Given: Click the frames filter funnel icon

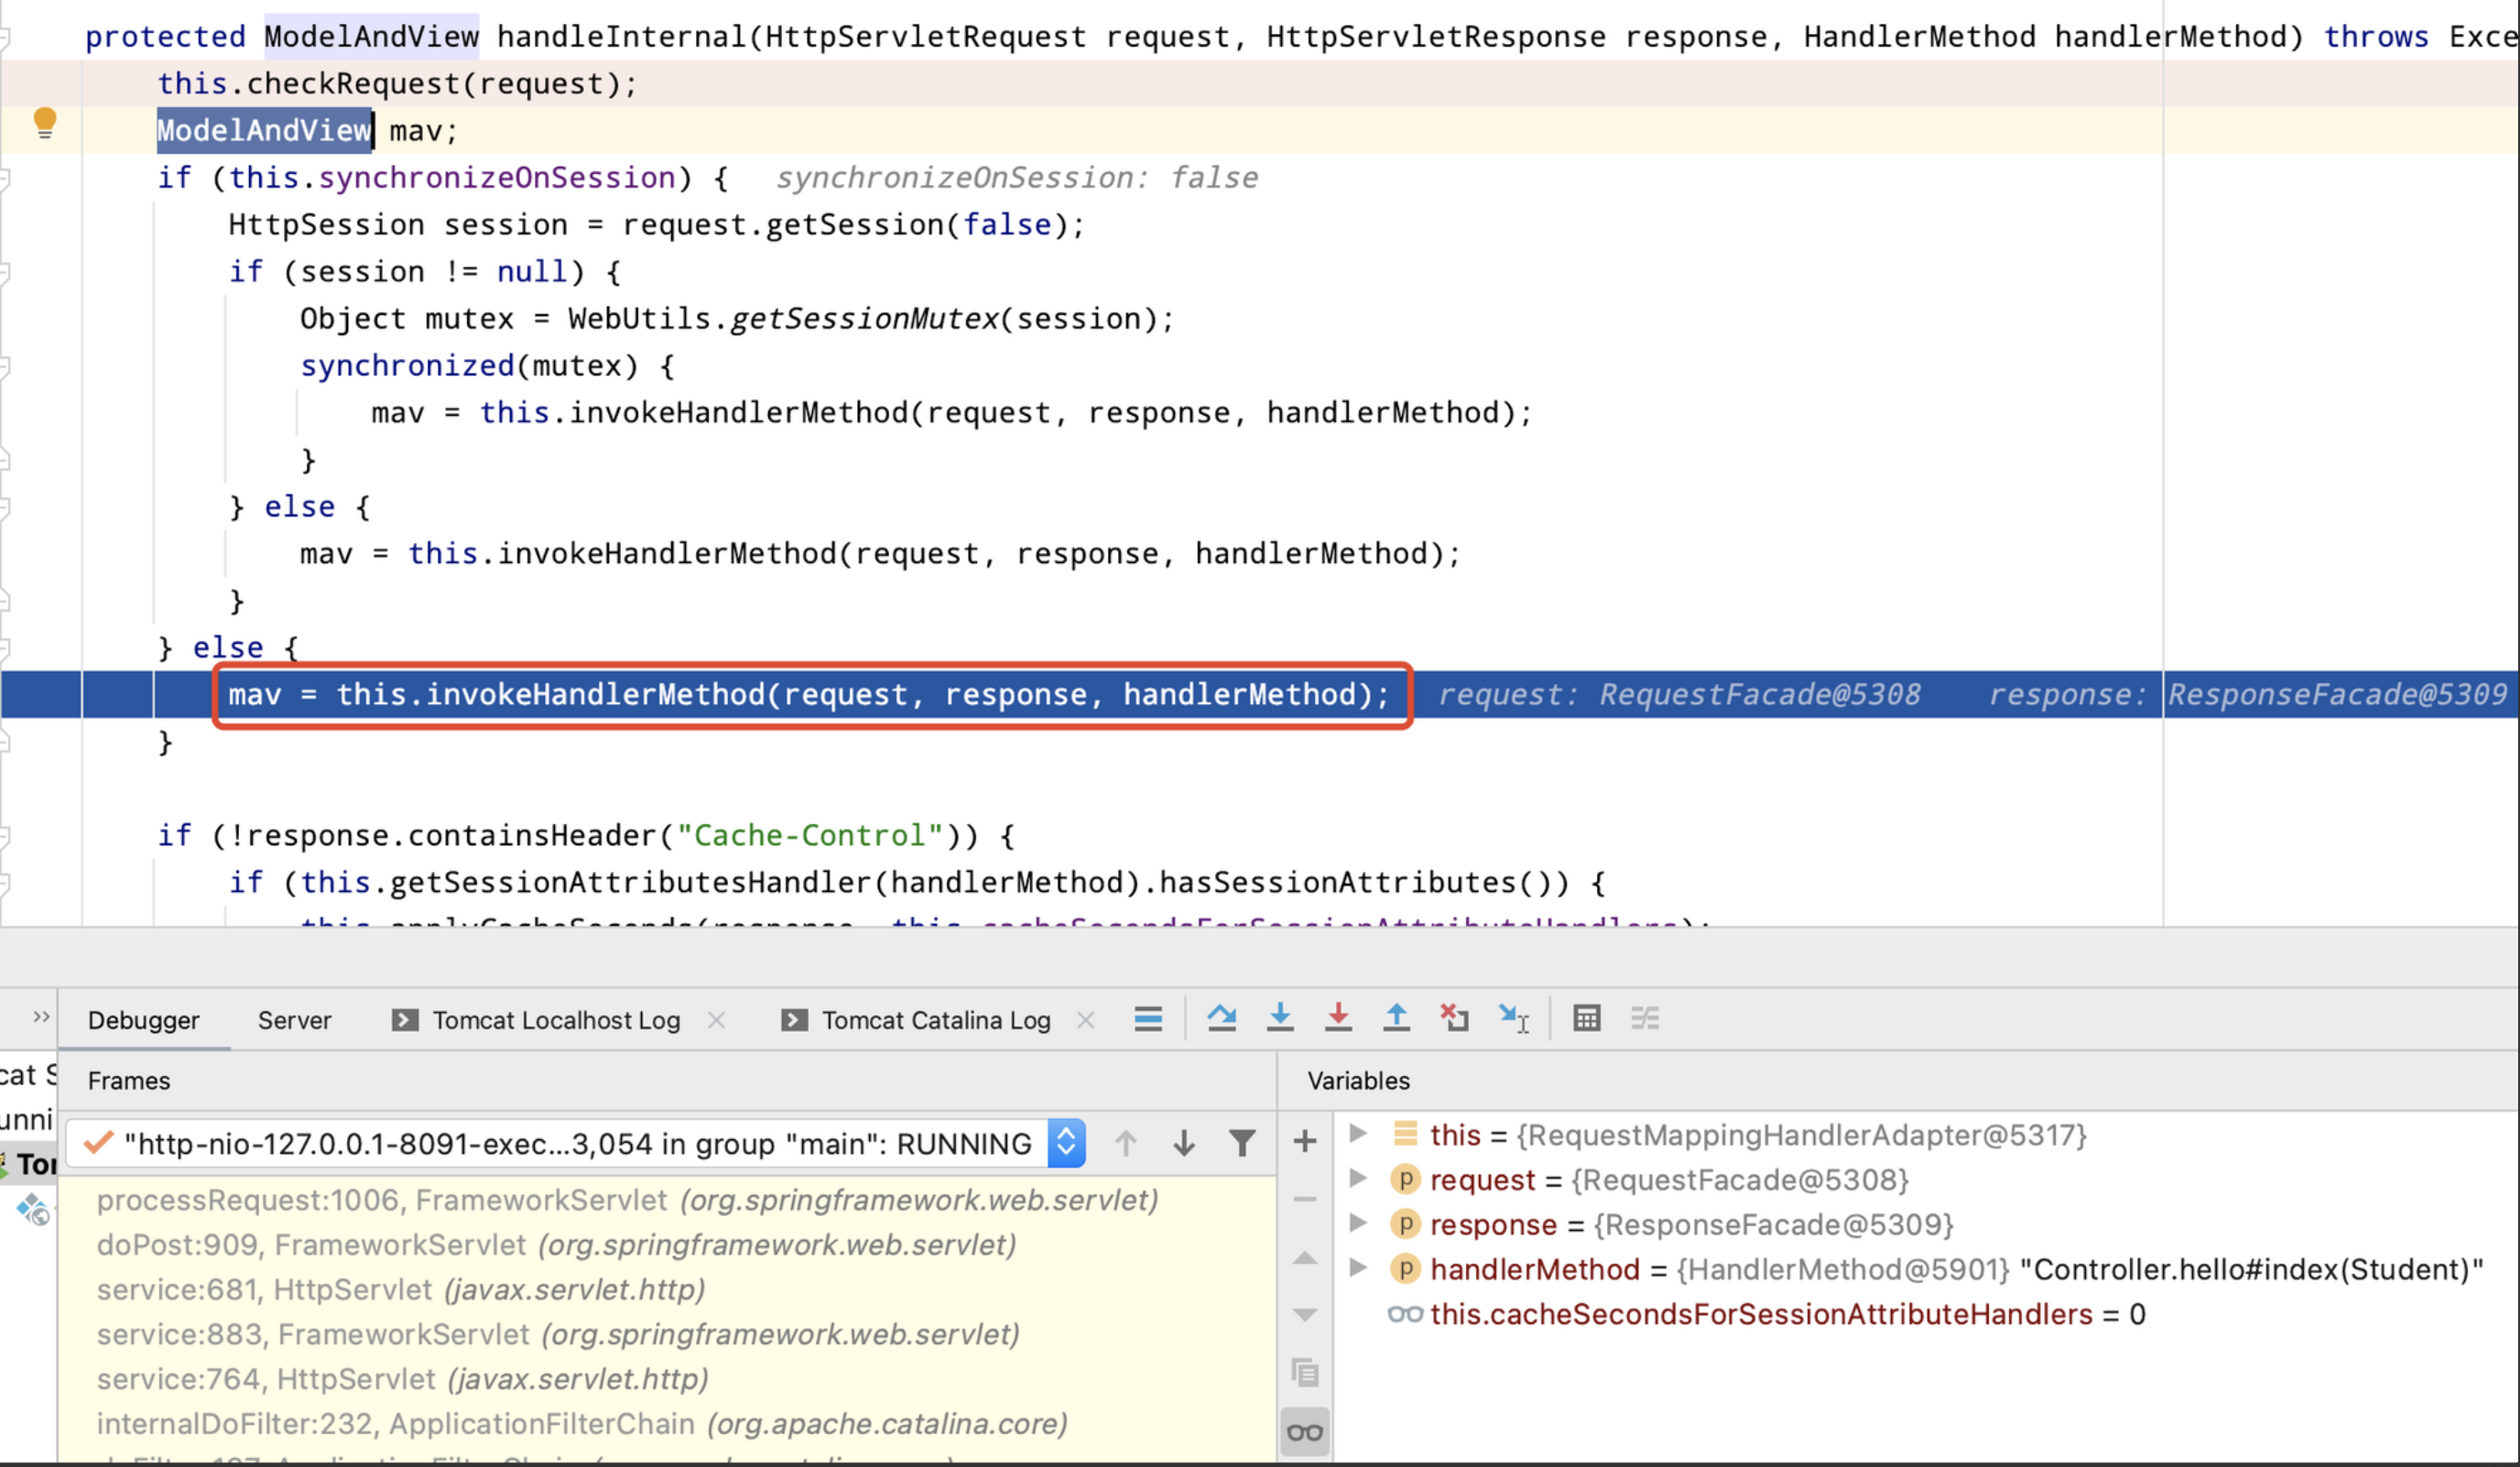Looking at the screenshot, I should click(1242, 1143).
